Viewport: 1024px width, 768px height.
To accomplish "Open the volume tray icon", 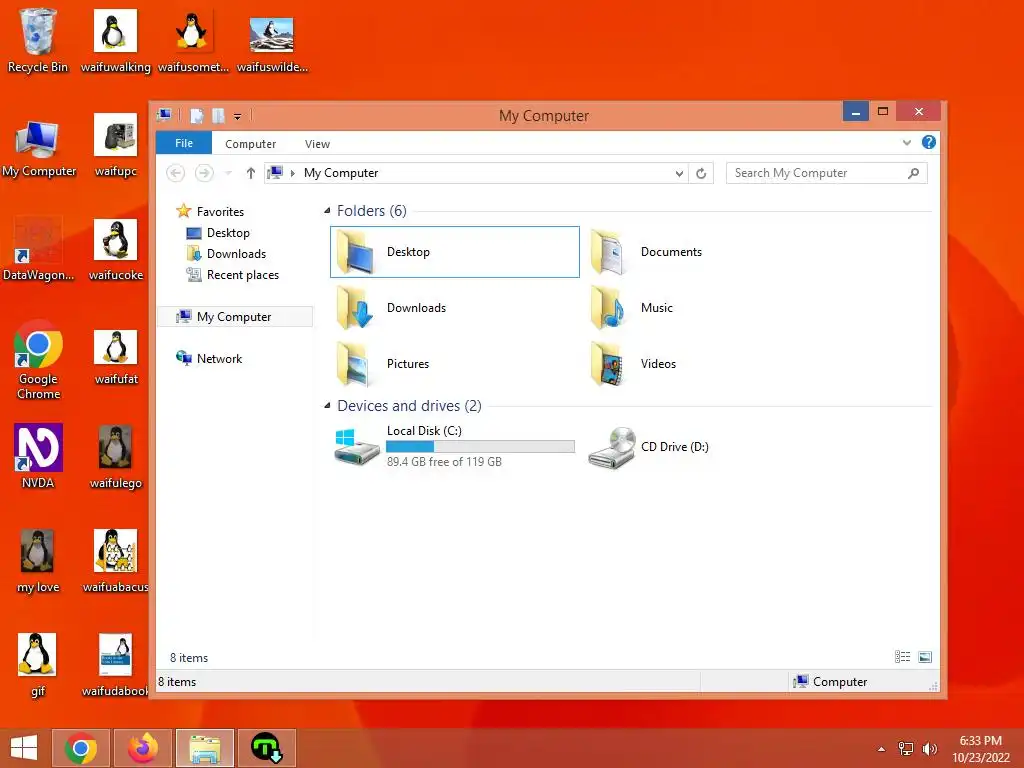I will 929,749.
